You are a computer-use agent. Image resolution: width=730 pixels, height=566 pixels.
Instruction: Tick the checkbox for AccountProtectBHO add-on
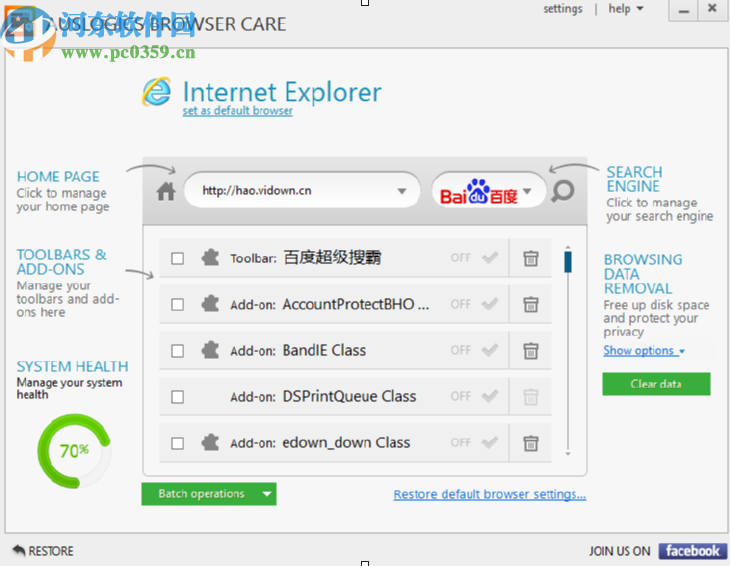click(x=177, y=304)
